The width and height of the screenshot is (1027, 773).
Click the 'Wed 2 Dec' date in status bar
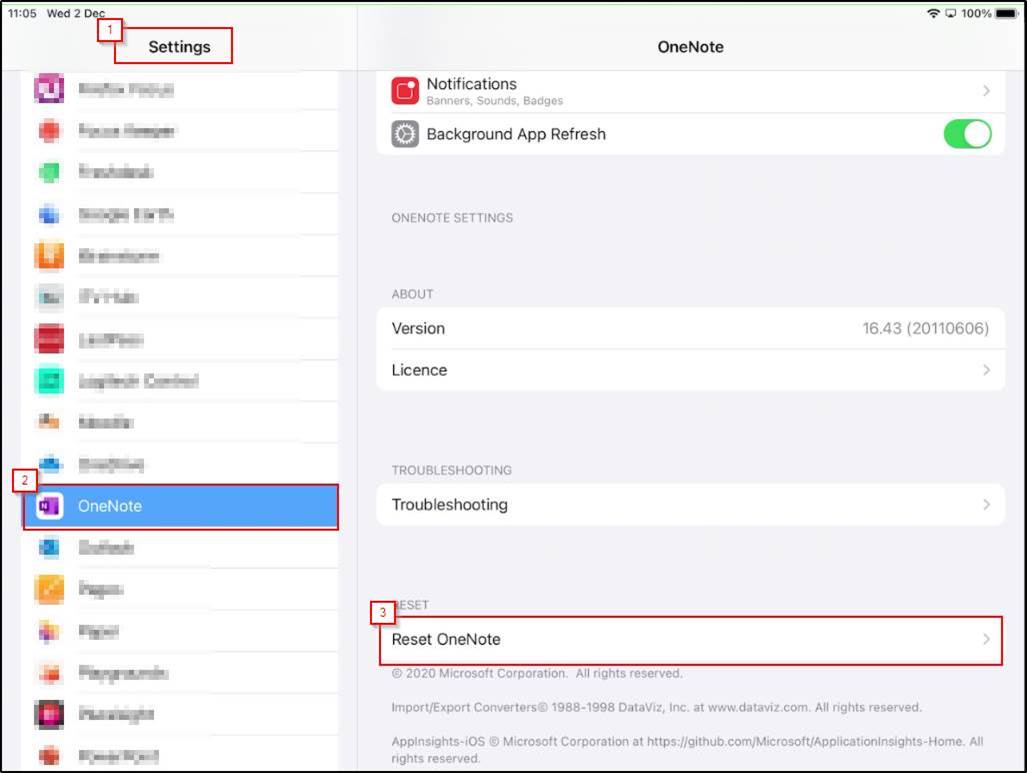(x=75, y=13)
